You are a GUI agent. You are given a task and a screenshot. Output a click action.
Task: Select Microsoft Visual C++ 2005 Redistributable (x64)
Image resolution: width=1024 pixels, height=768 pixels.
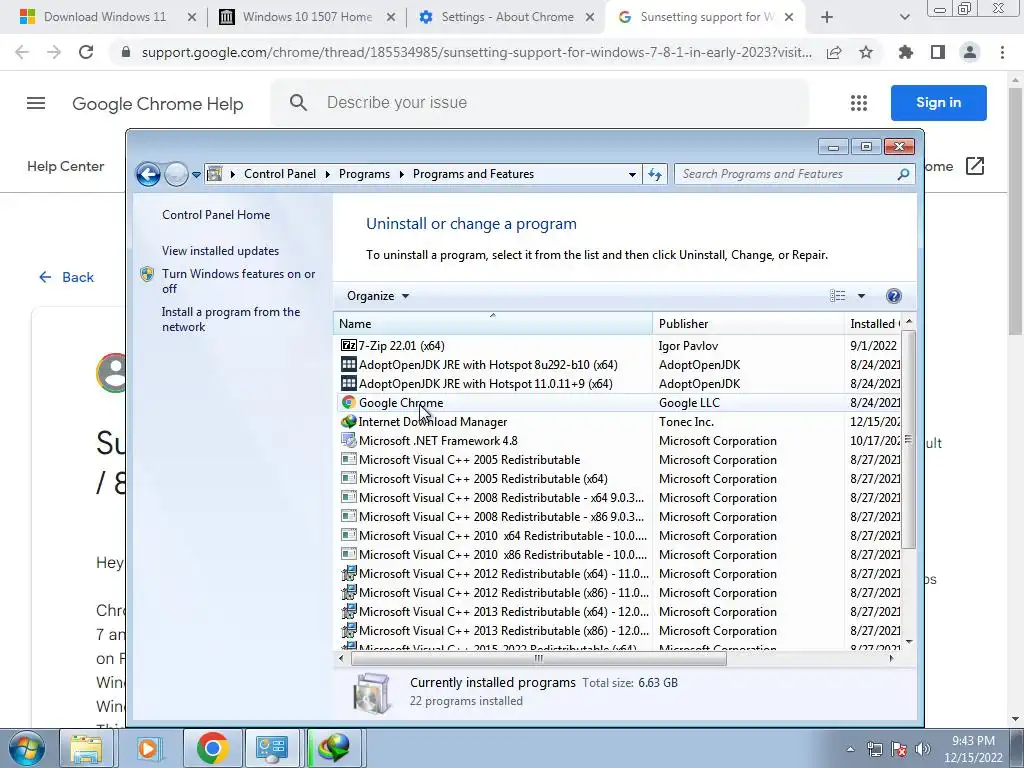click(619, 479)
